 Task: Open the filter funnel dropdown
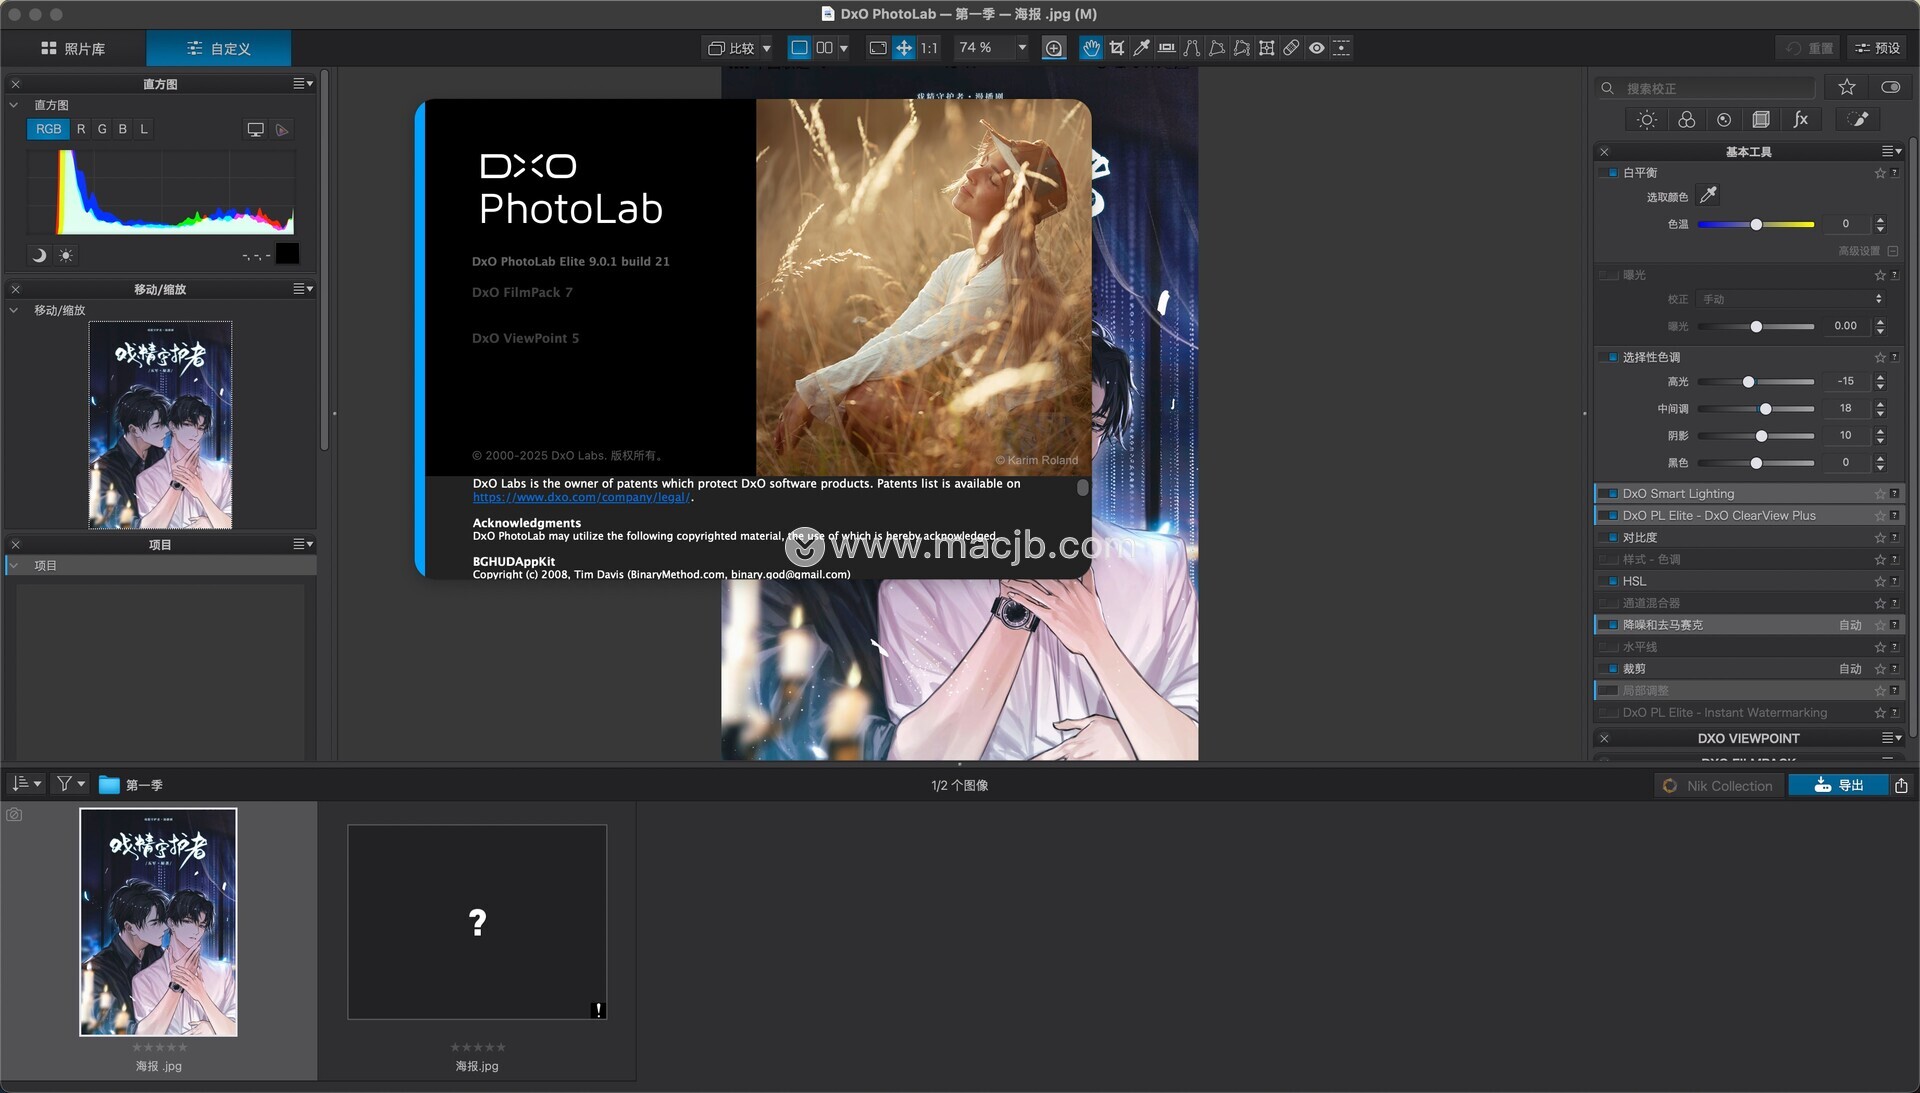(71, 785)
